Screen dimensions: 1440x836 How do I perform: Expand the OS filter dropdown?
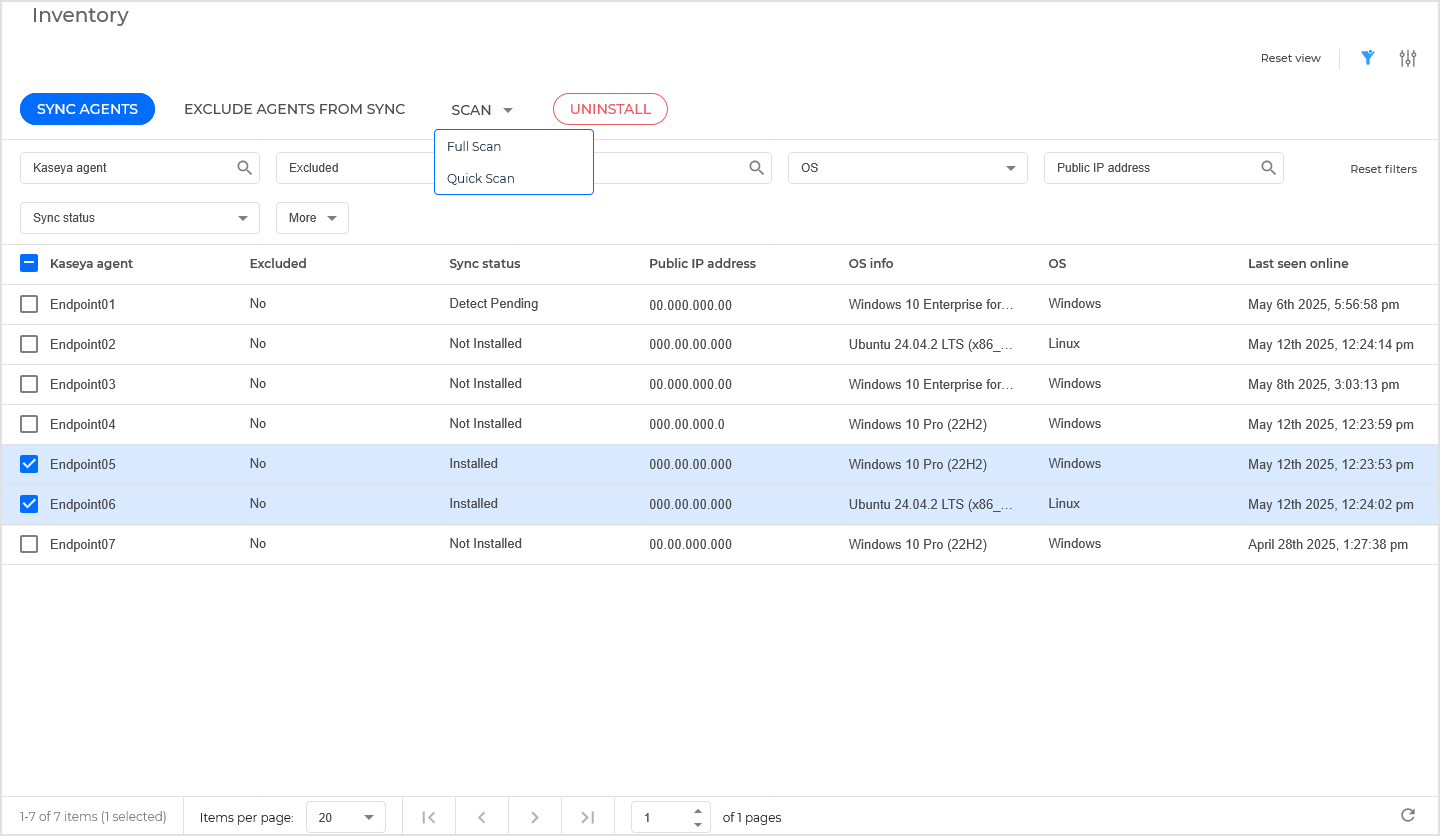(x=907, y=168)
